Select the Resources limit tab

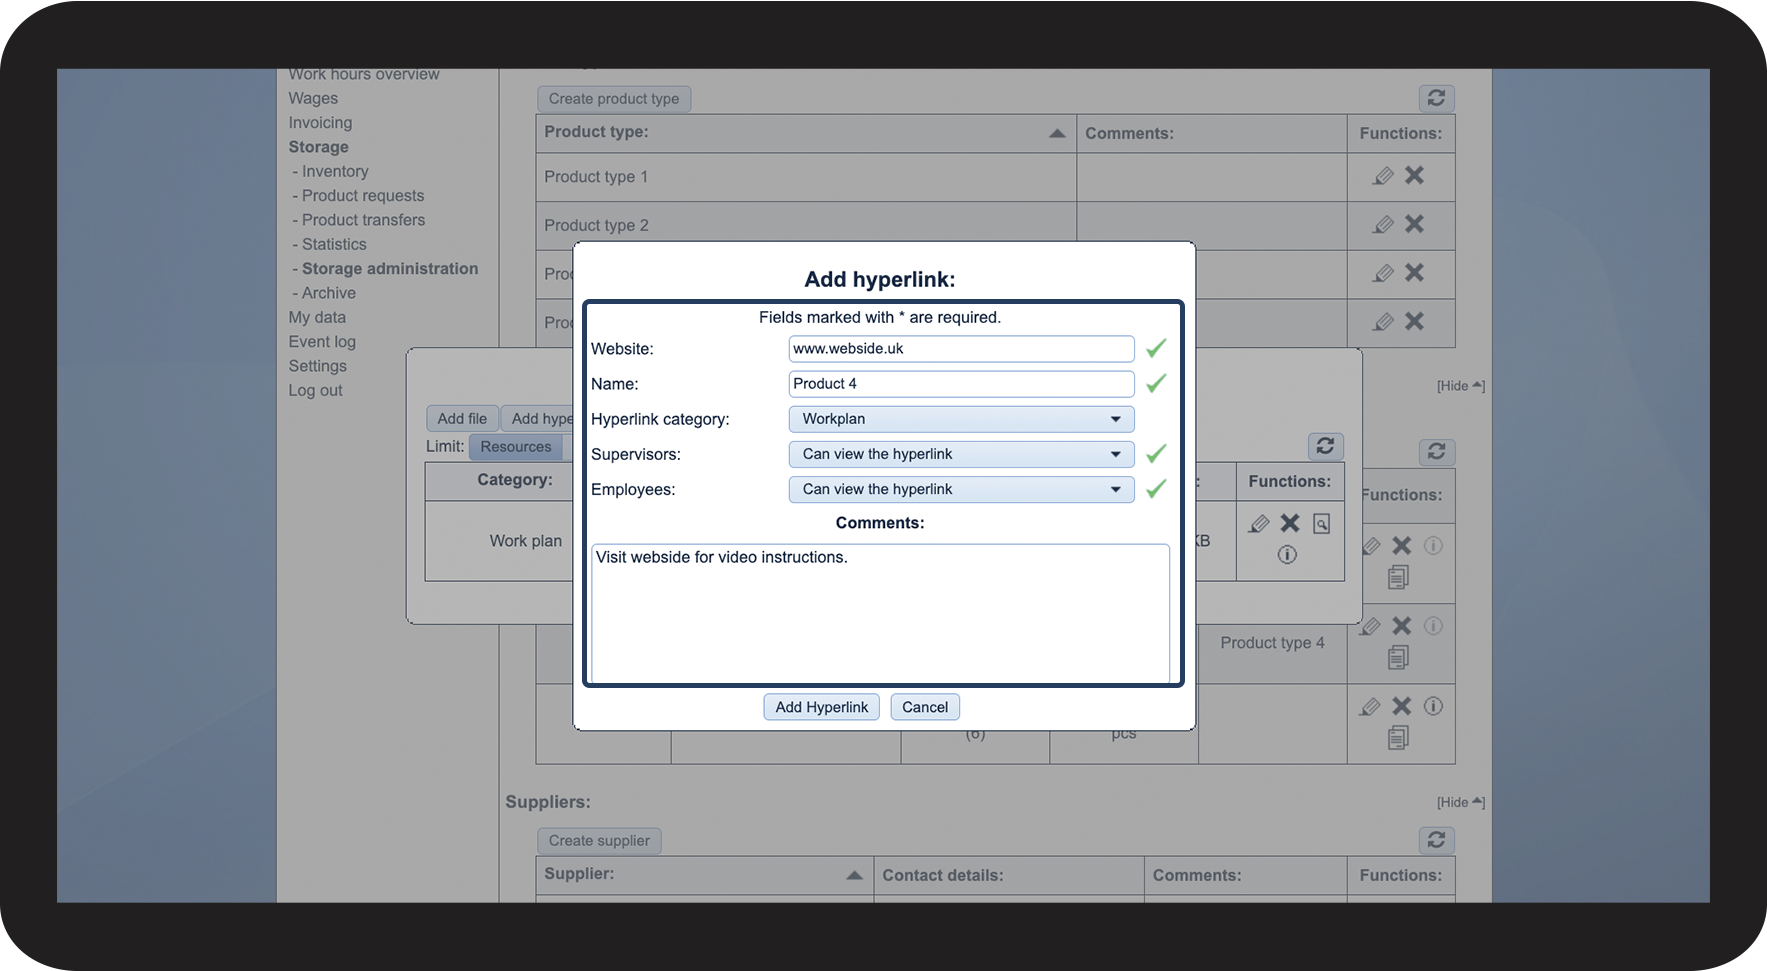pyautogui.click(x=515, y=447)
